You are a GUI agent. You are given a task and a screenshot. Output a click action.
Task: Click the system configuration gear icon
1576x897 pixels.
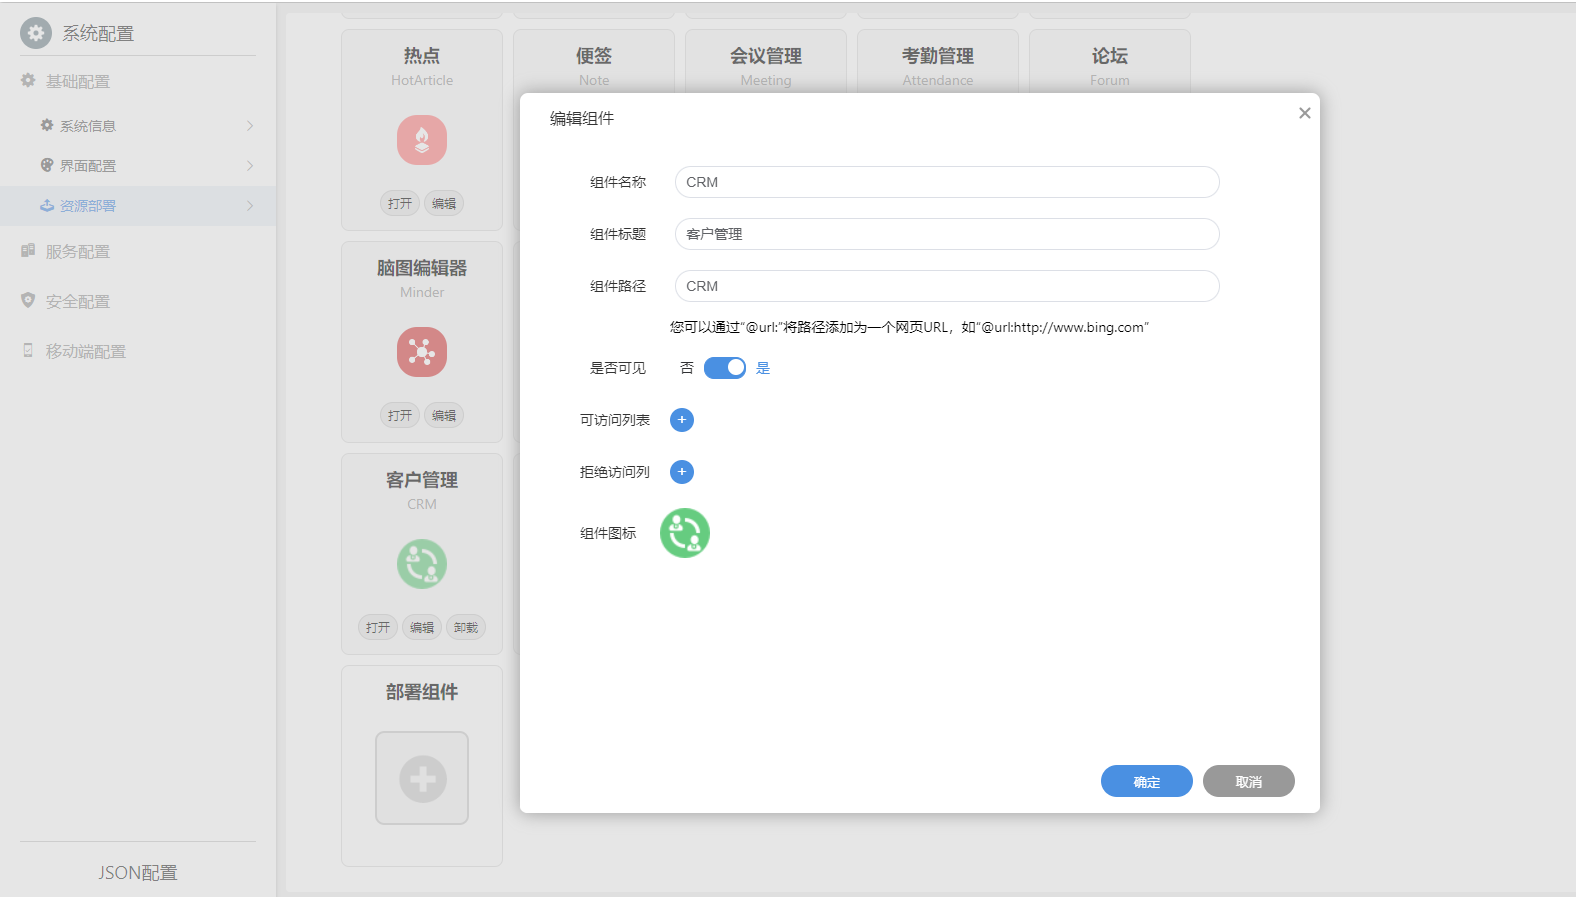pyautogui.click(x=36, y=33)
